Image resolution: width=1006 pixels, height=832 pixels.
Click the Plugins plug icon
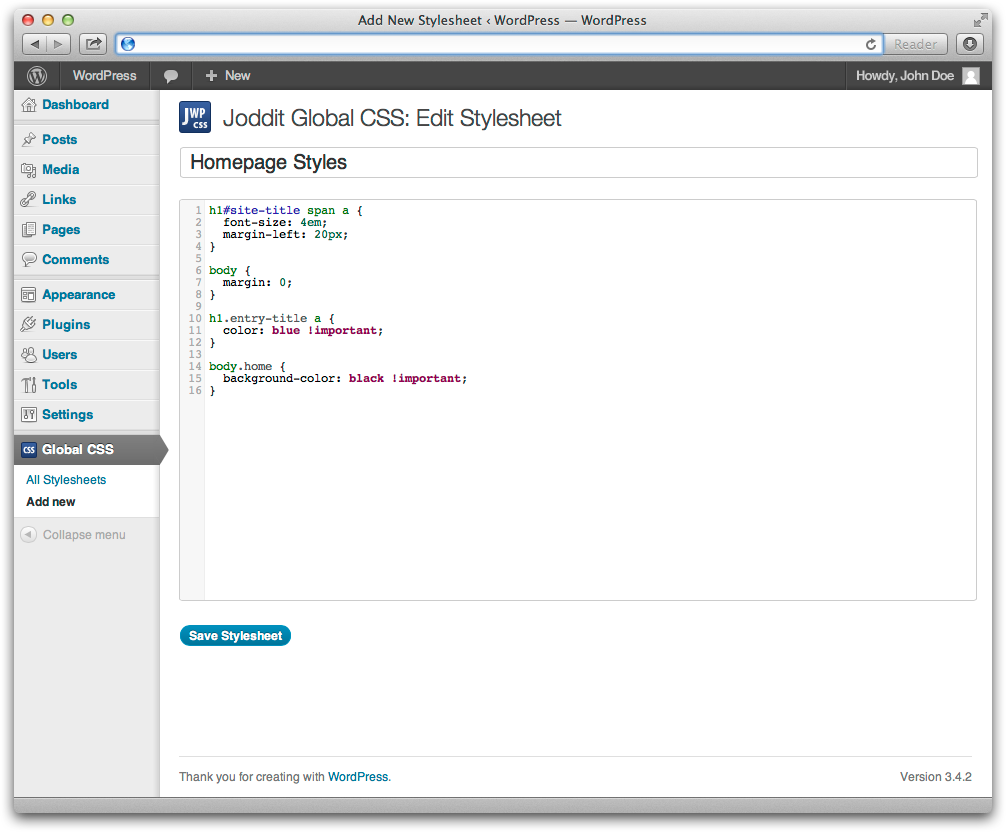(29, 325)
